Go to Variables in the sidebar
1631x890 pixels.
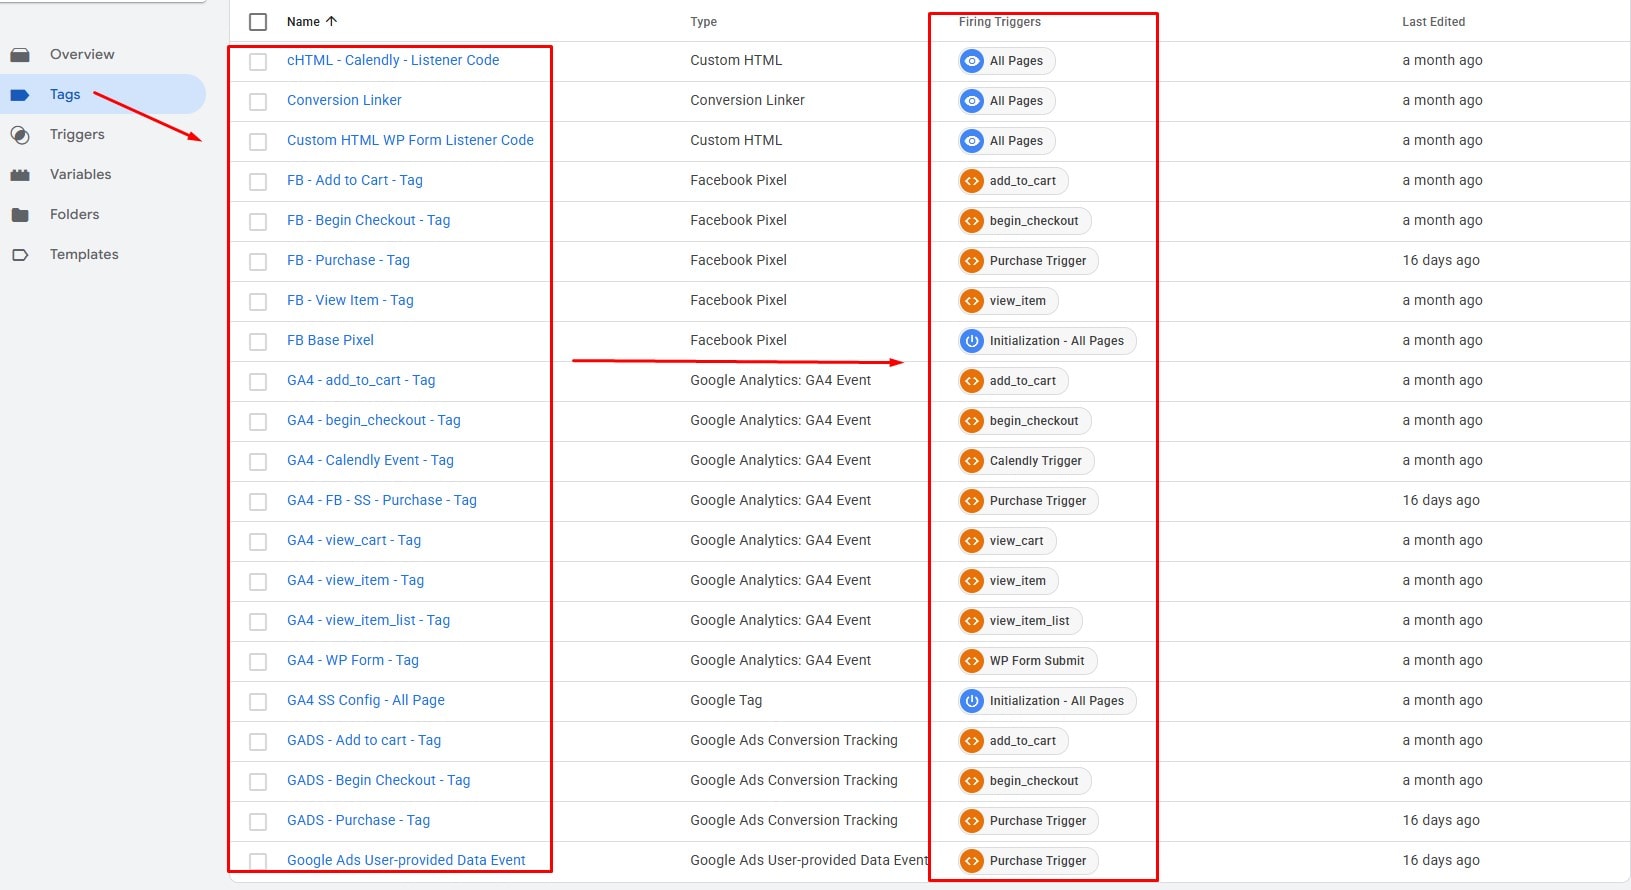coord(80,175)
